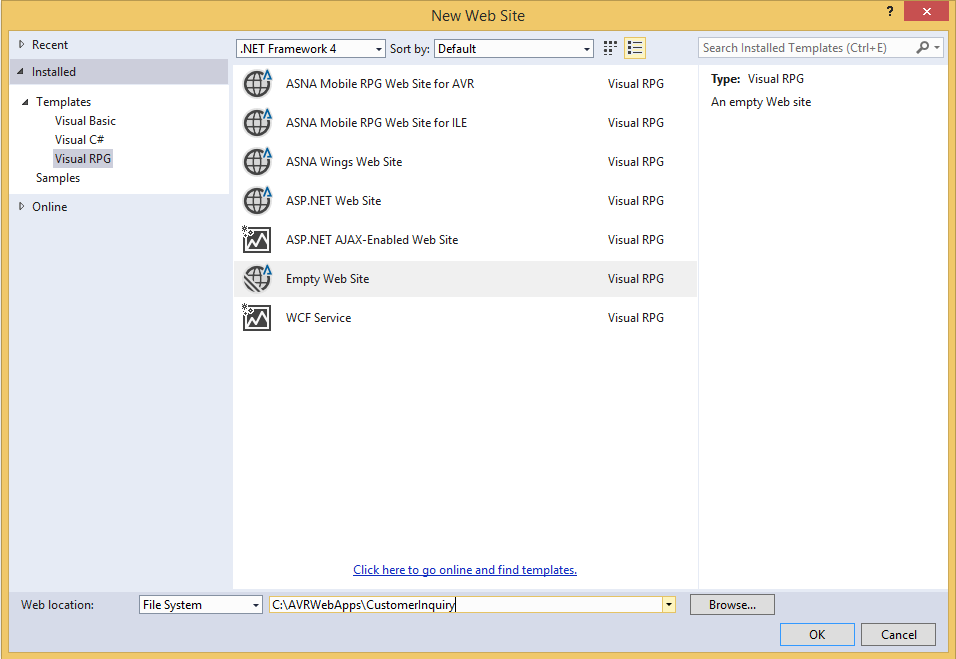Select the Recent category label
The image size is (956, 659).
point(50,45)
